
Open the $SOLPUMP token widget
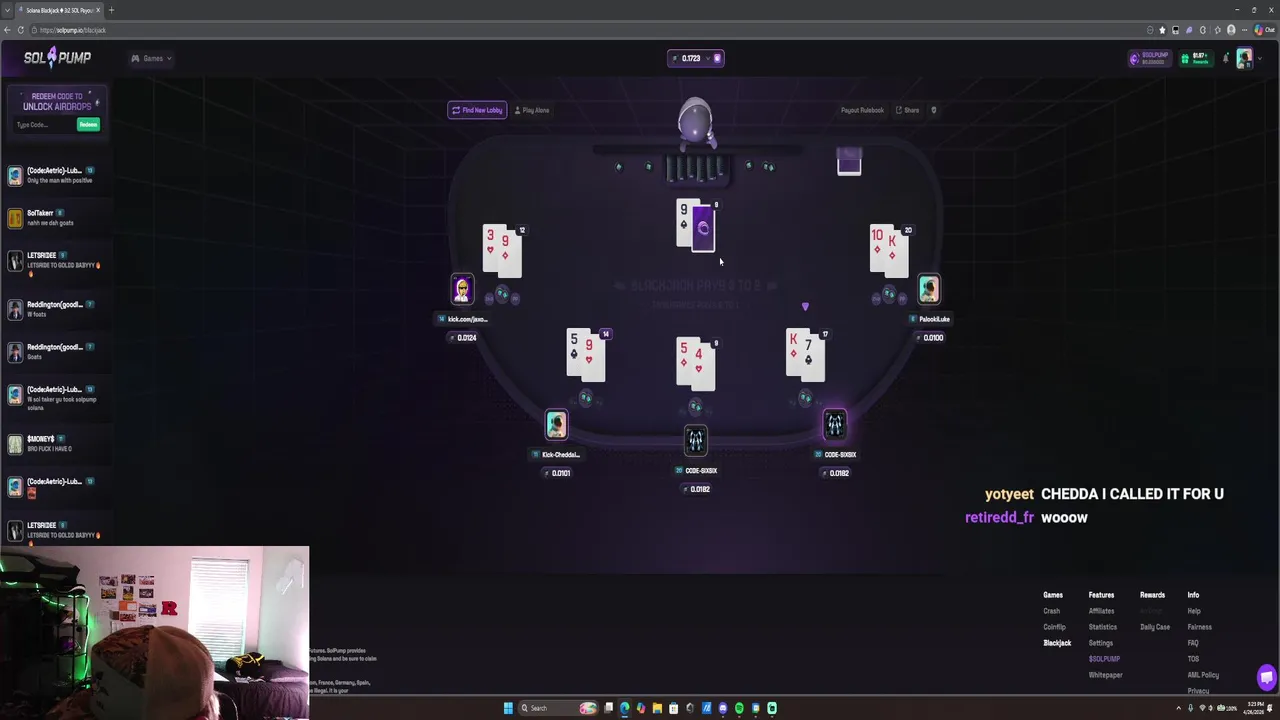(1149, 58)
